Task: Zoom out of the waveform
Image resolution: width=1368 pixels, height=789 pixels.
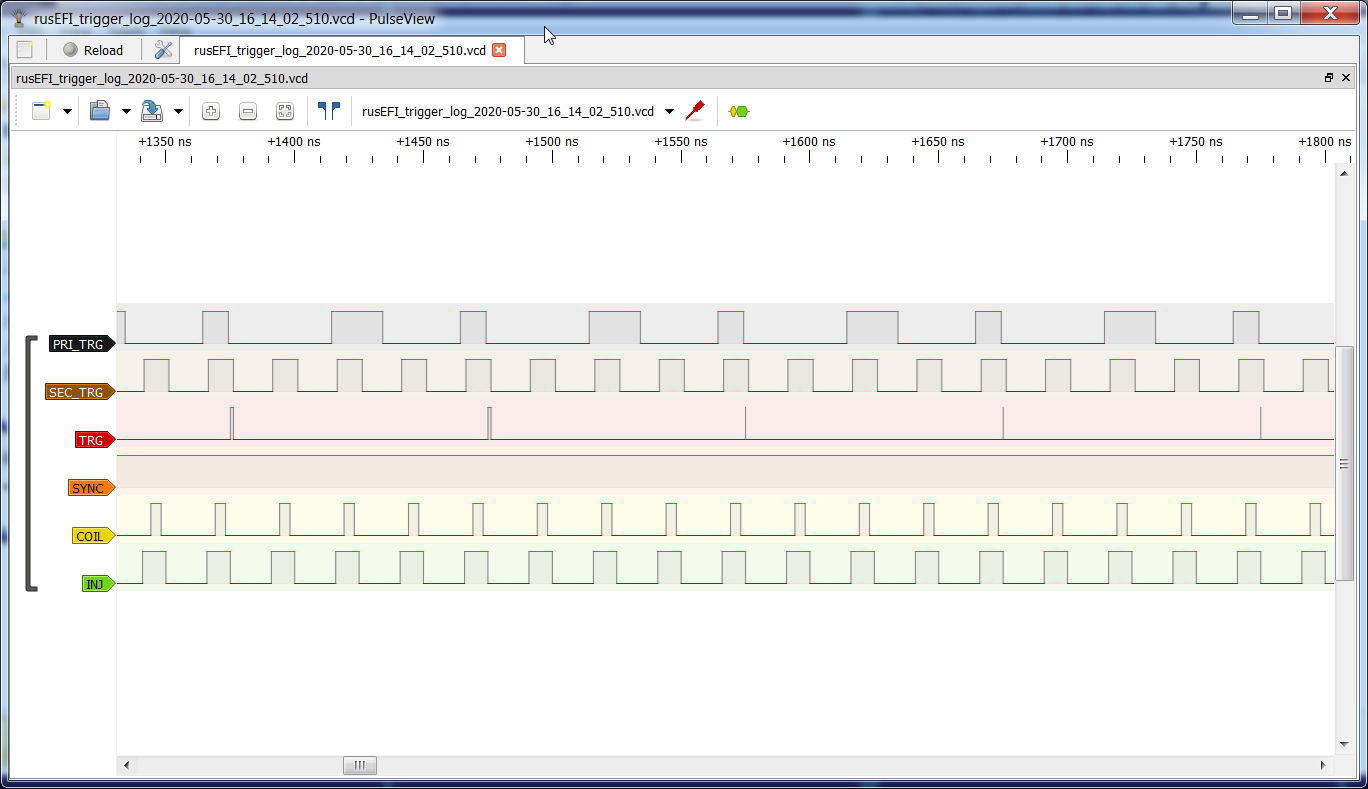Action: tap(248, 112)
